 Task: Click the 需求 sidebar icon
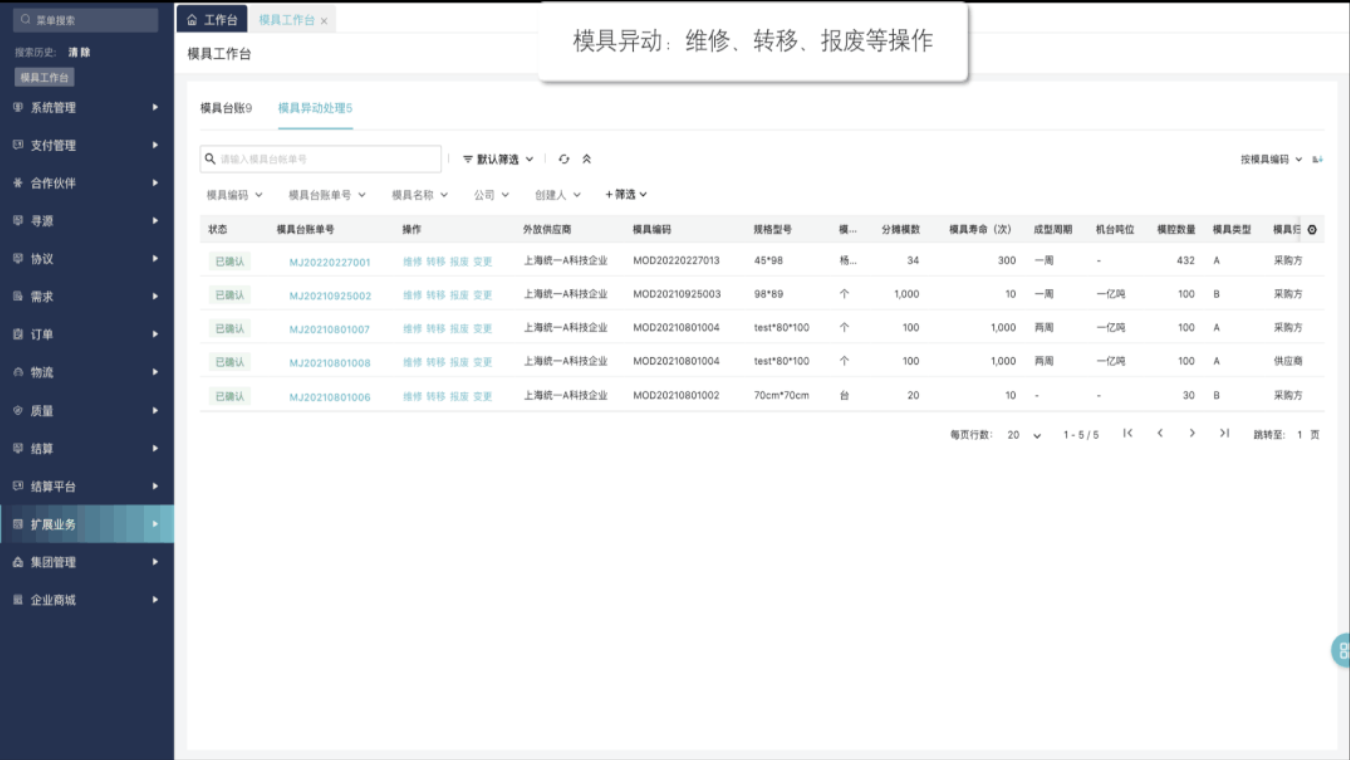point(18,296)
